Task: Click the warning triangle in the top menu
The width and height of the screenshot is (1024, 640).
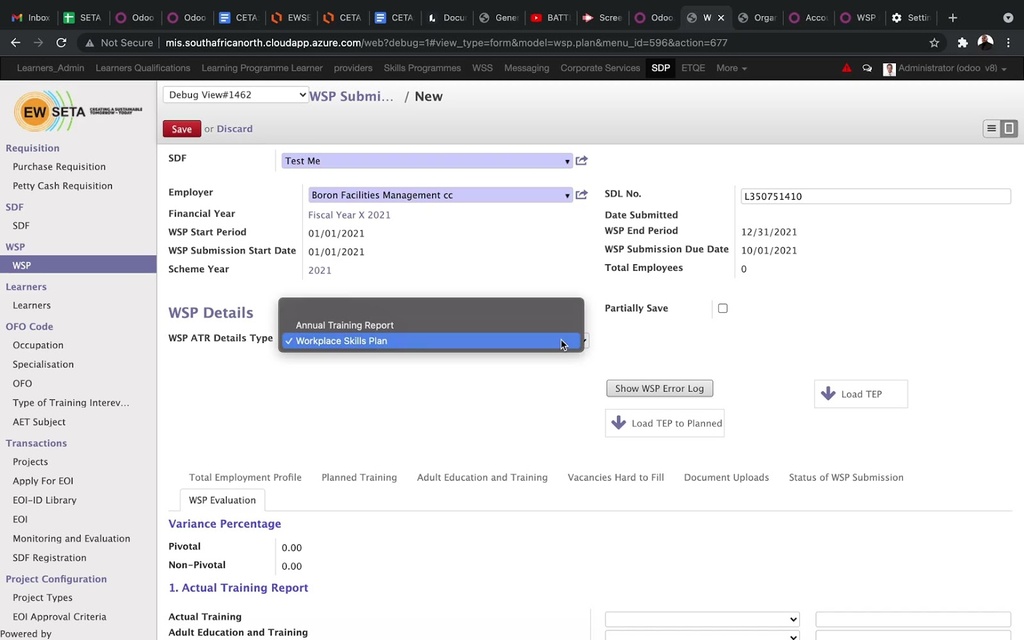Action: coord(848,68)
